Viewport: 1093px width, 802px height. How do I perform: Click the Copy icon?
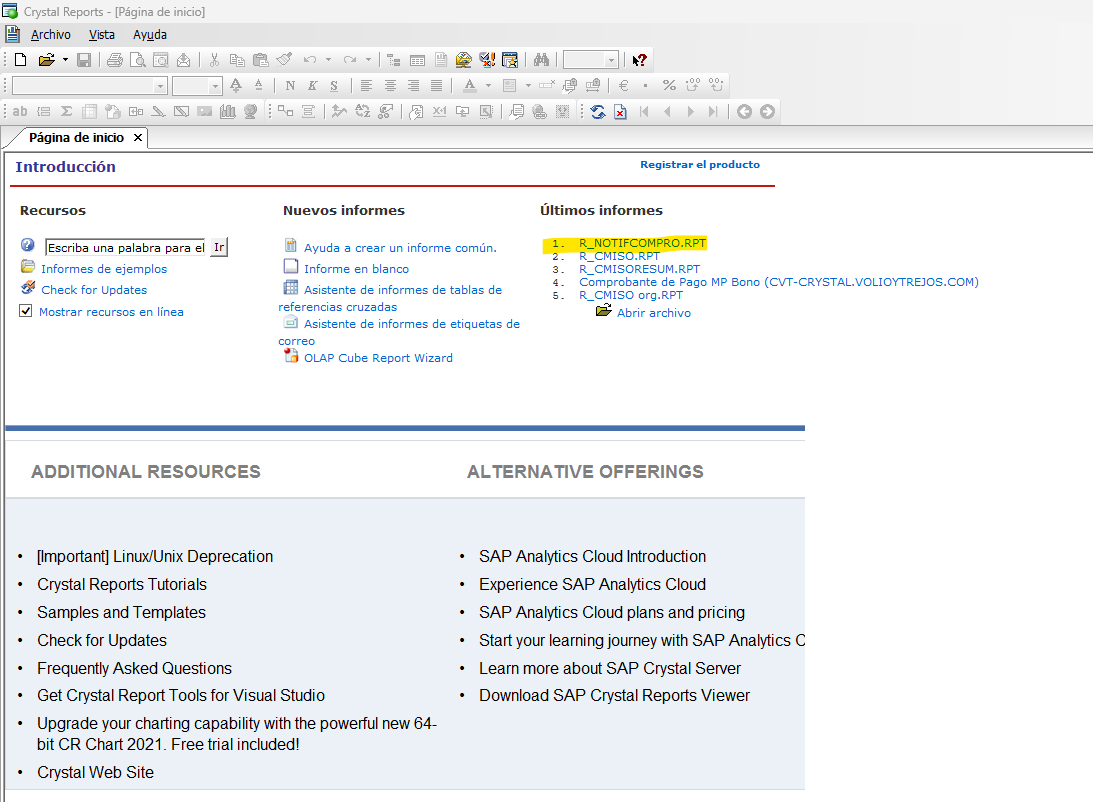tap(237, 60)
